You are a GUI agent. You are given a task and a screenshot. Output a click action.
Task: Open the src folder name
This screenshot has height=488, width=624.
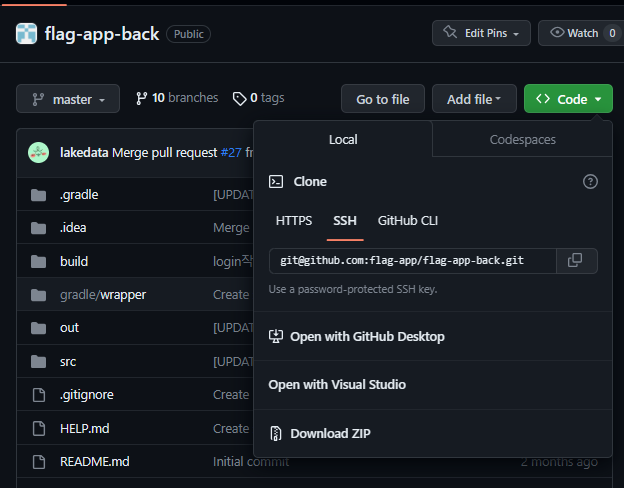[68, 362]
